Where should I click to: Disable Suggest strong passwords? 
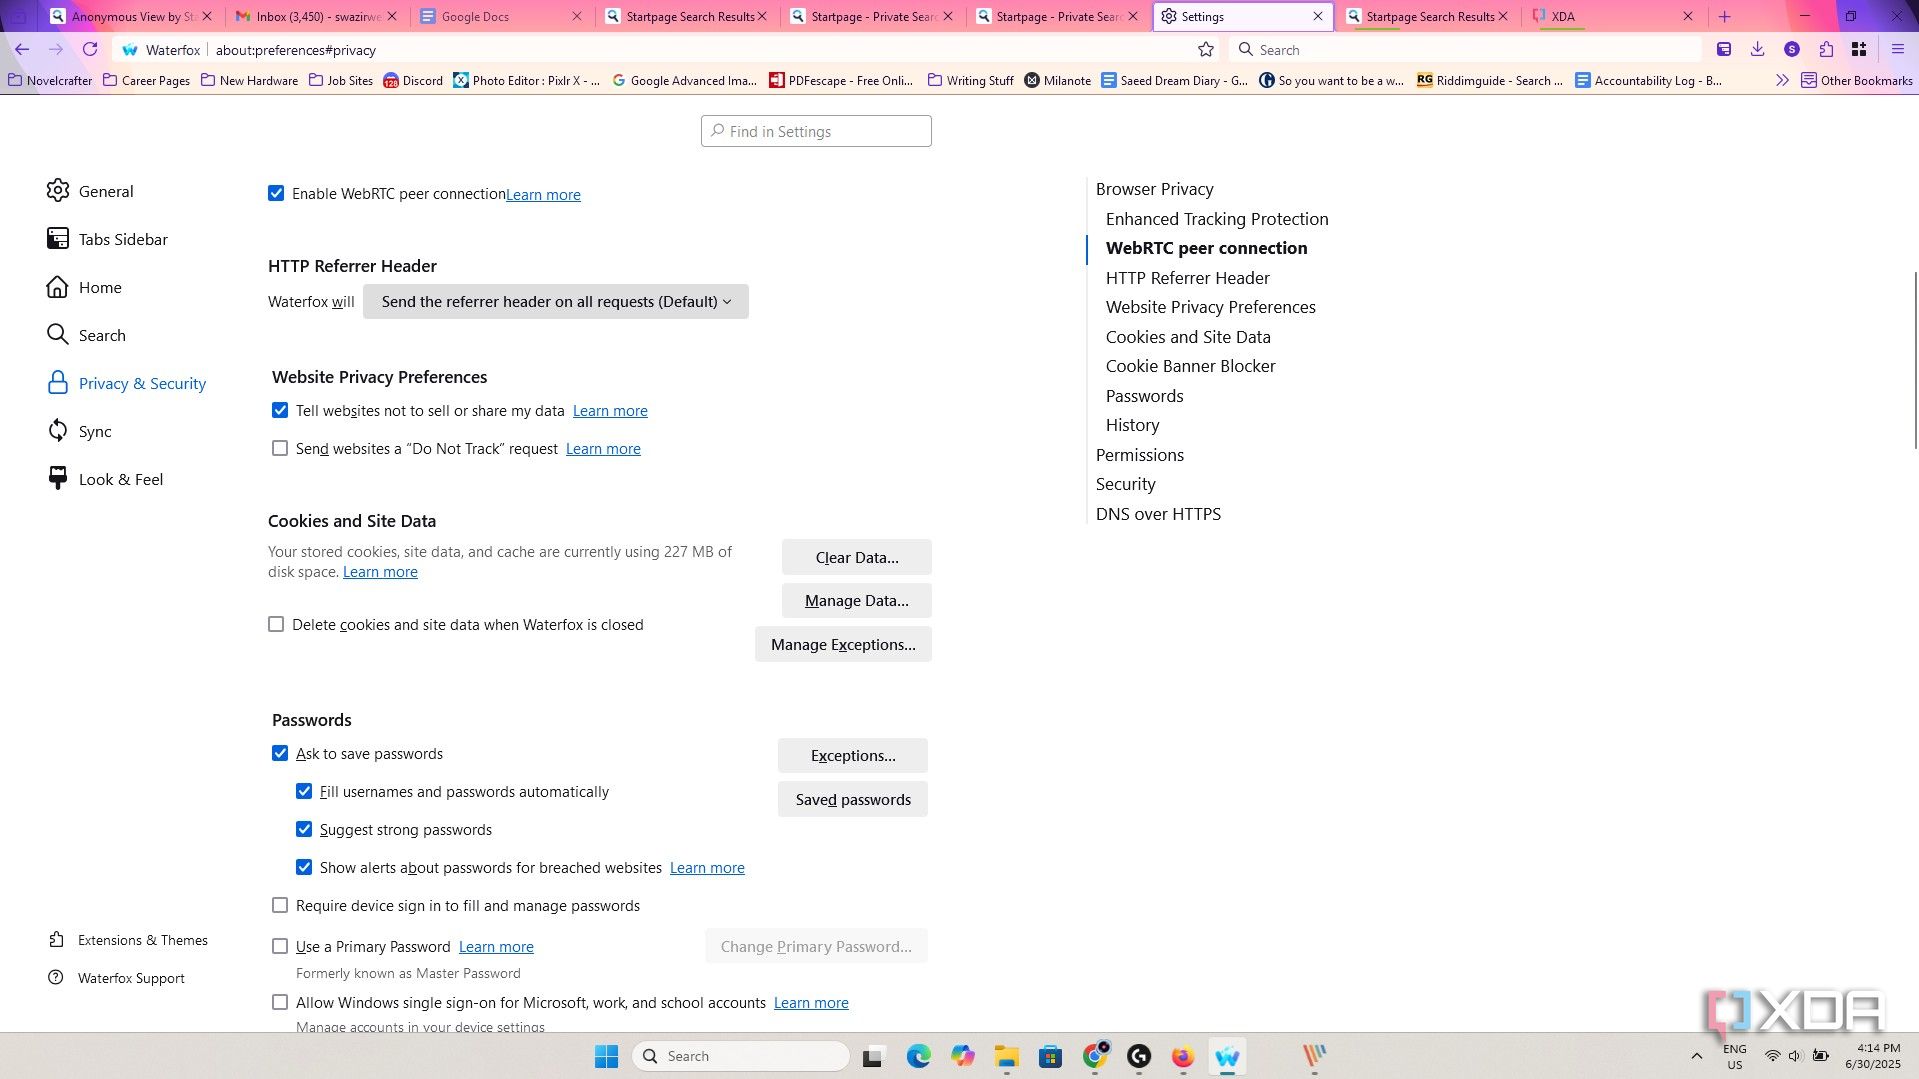click(x=304, y=829)
